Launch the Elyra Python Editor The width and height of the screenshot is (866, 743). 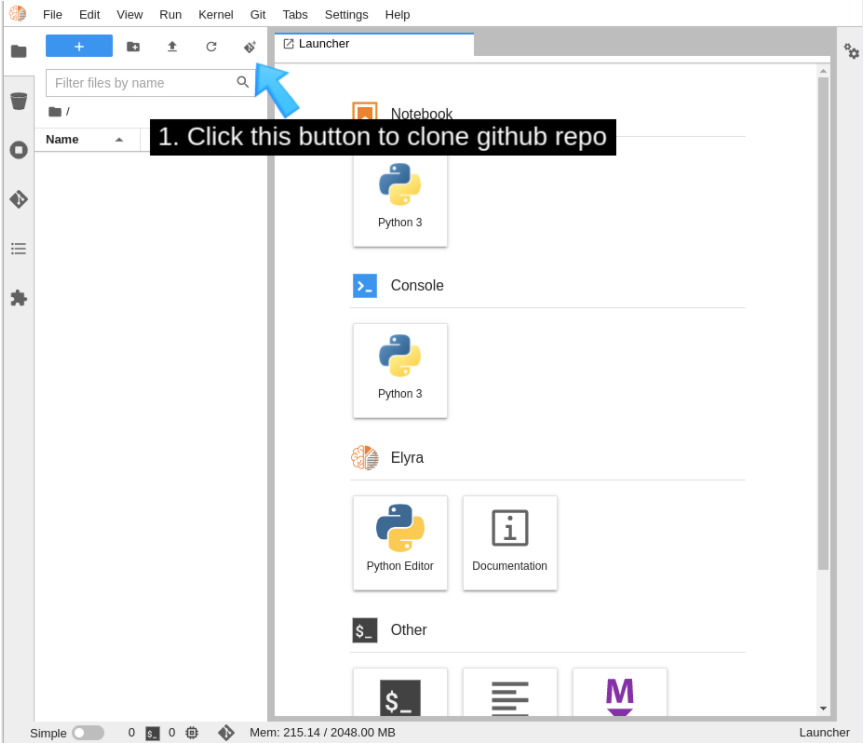click(400, 542)
